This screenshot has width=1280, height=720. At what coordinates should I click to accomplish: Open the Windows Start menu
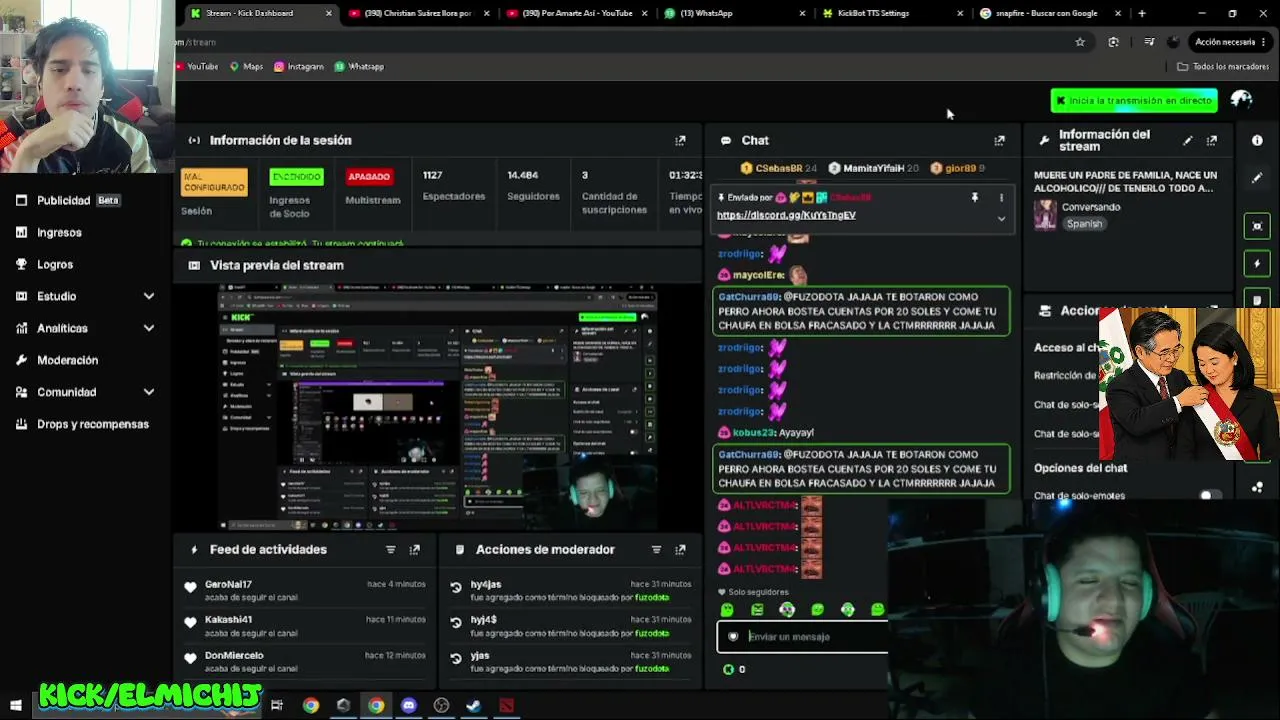pyautogui.click(x=15, y=706)
